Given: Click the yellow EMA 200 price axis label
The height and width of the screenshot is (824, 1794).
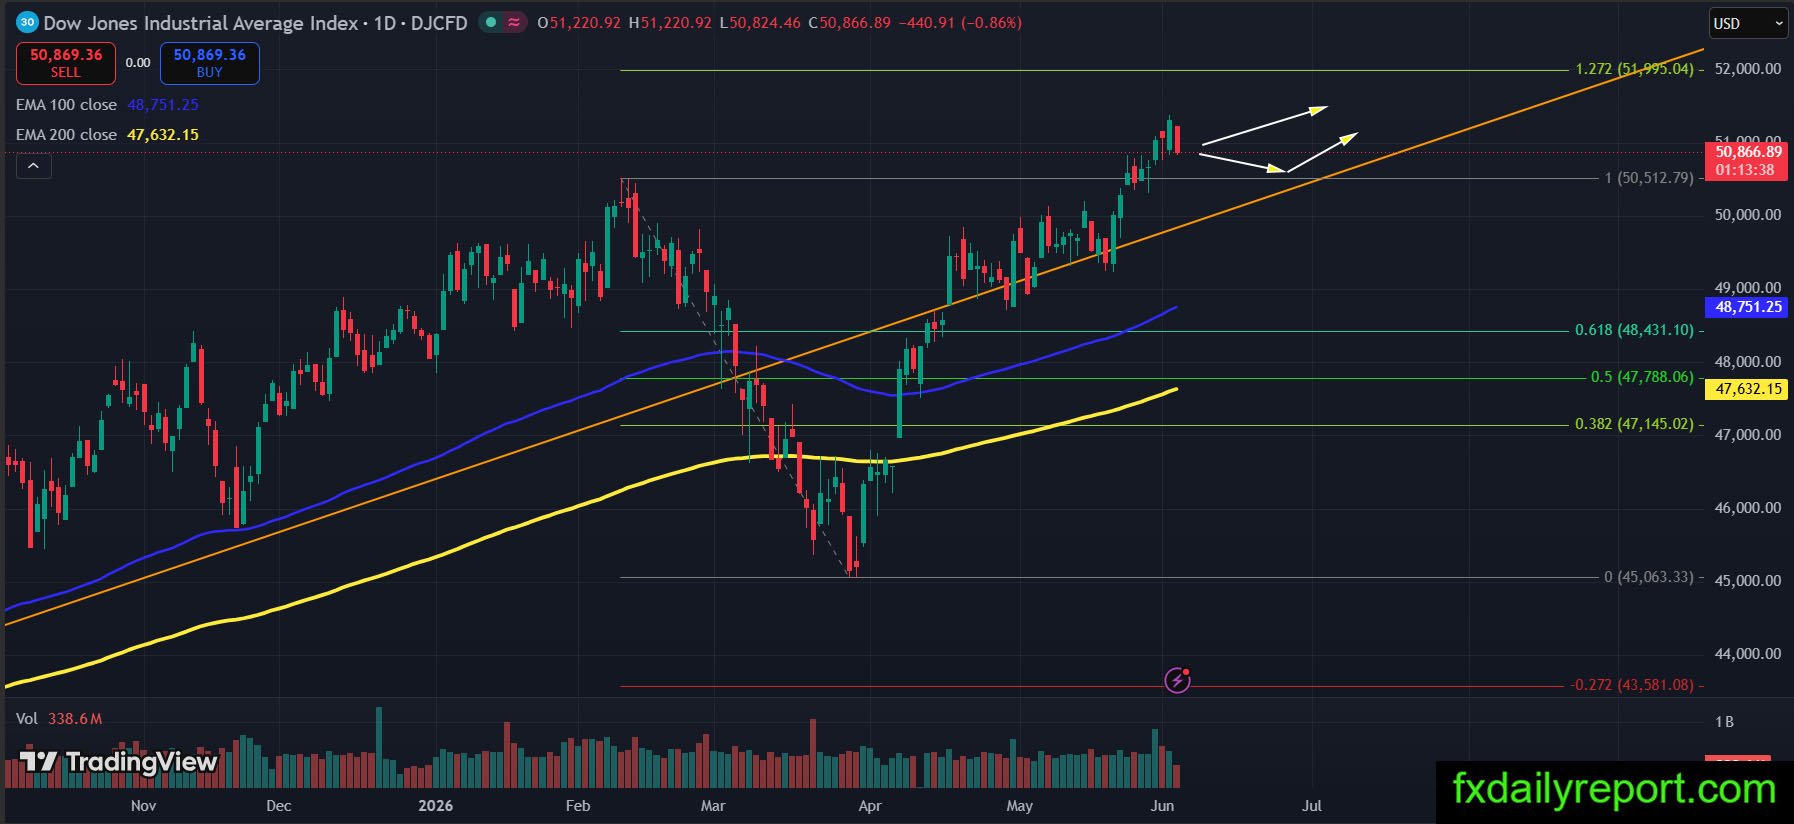Looking at the screenshot, I should coord(1748,389).
